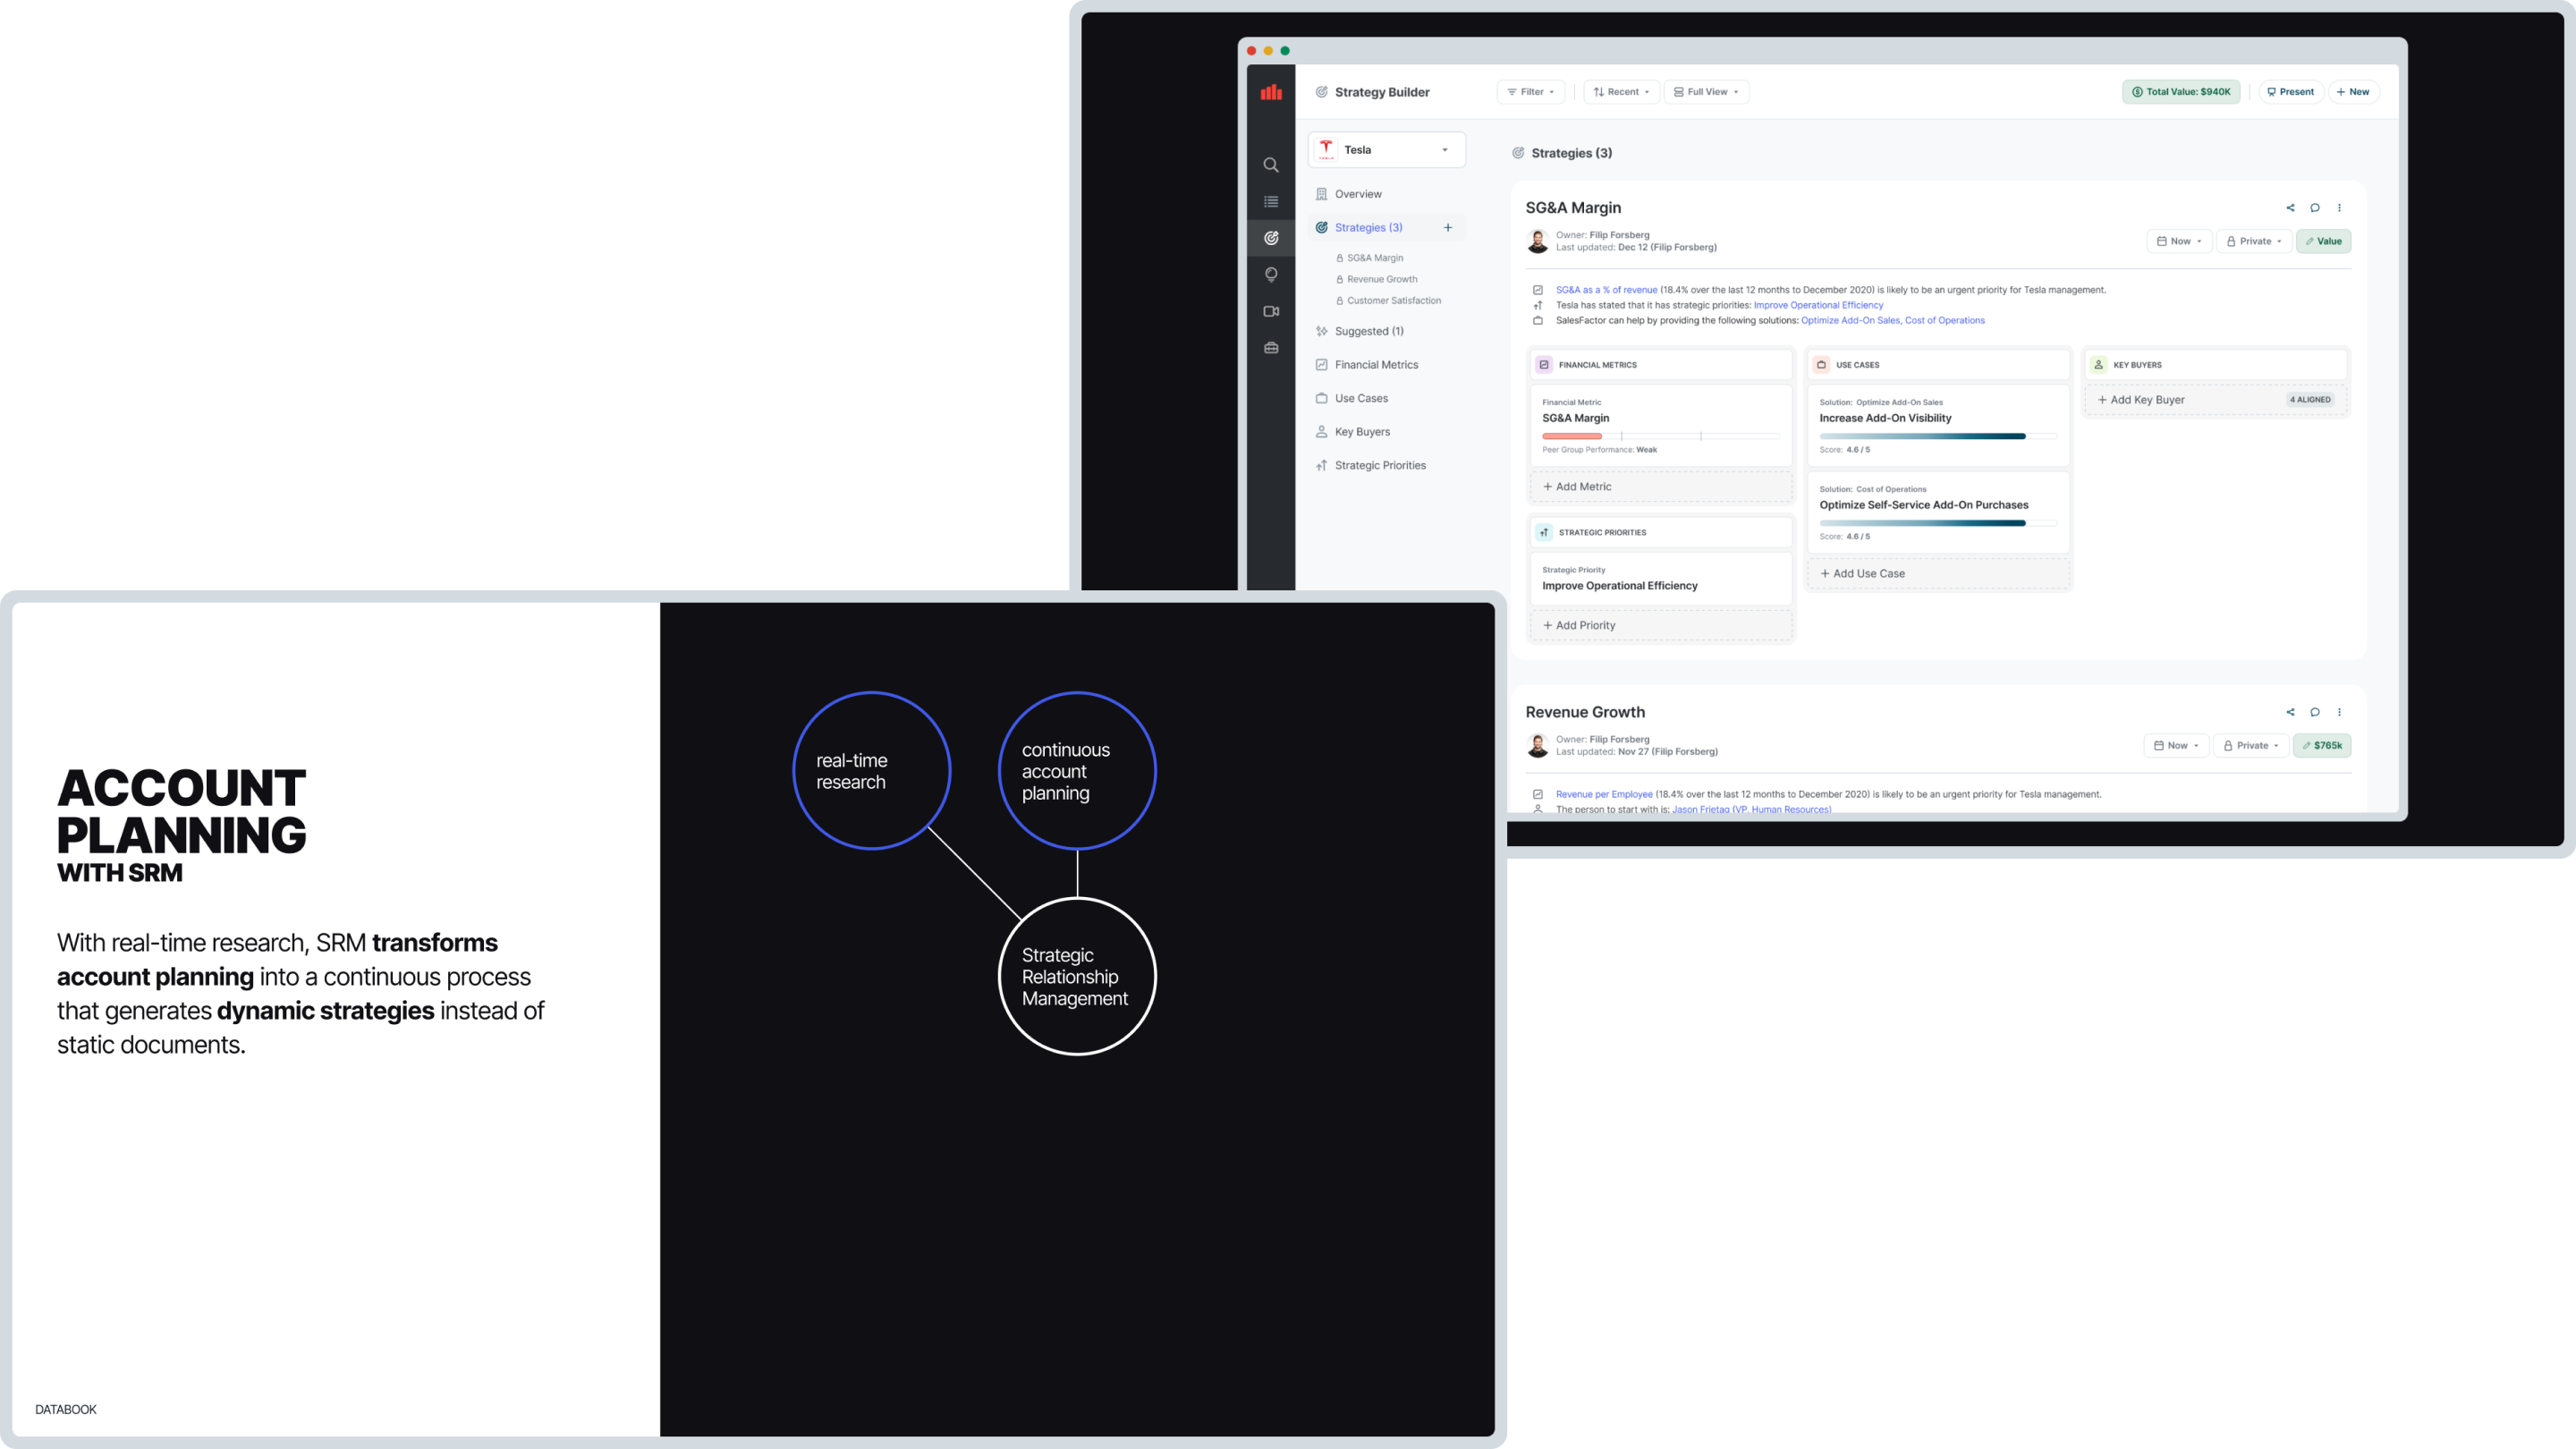Open the Now dropdown on Revenue Growth
This screenshot has height=1449, width=2576.
tap(2176, 745)
